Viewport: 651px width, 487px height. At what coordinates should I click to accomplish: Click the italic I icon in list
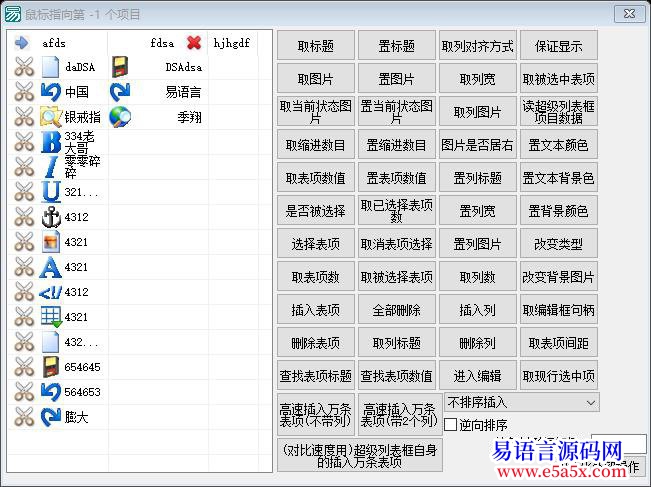[51, 167]
